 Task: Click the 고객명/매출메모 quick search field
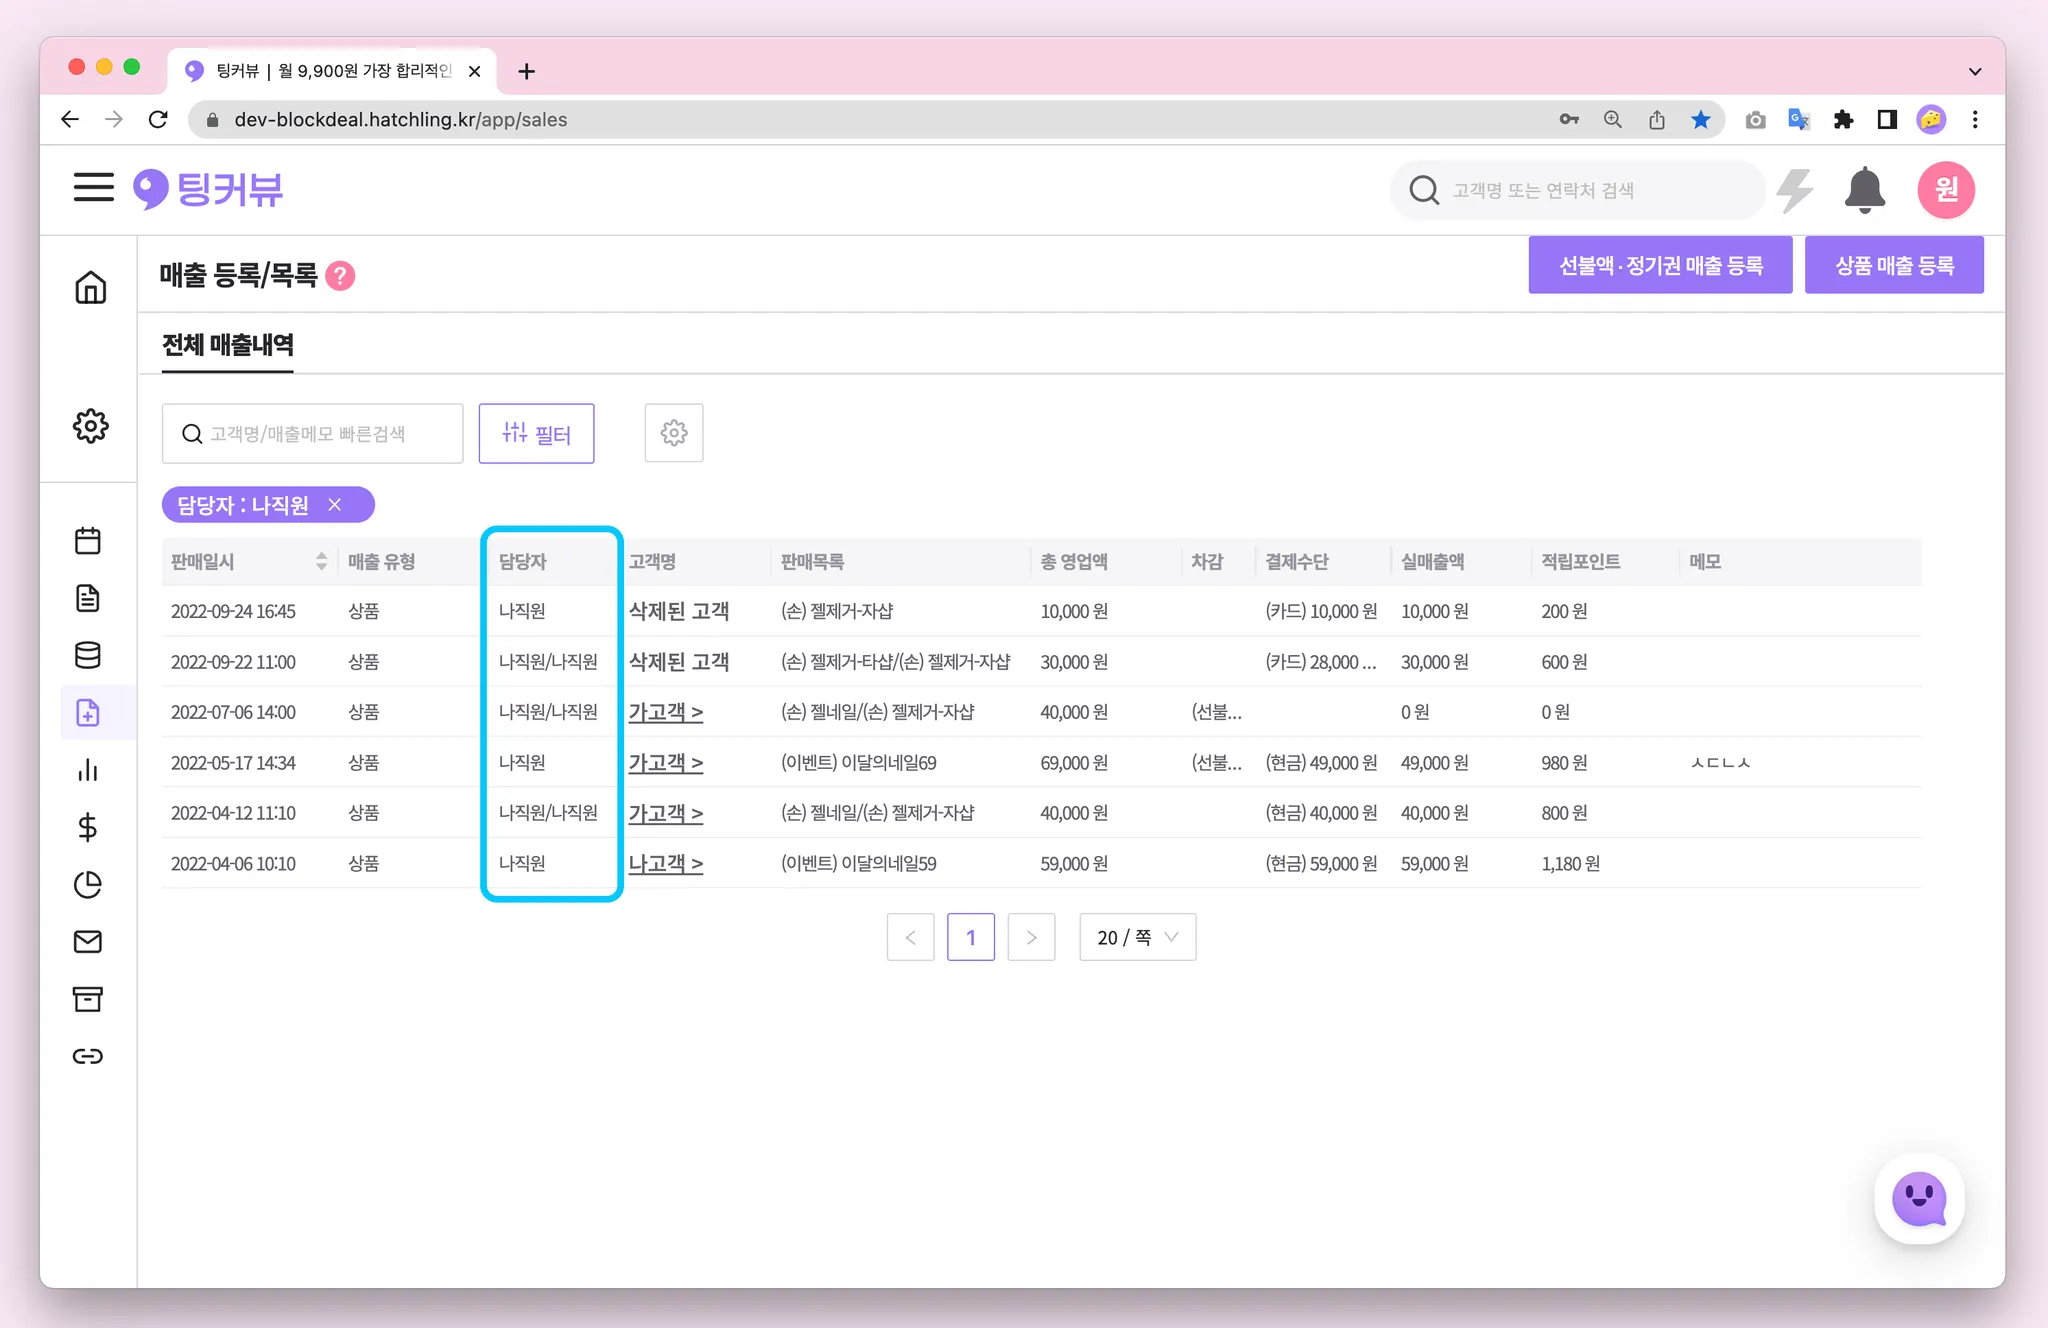(x=312, y=433)
